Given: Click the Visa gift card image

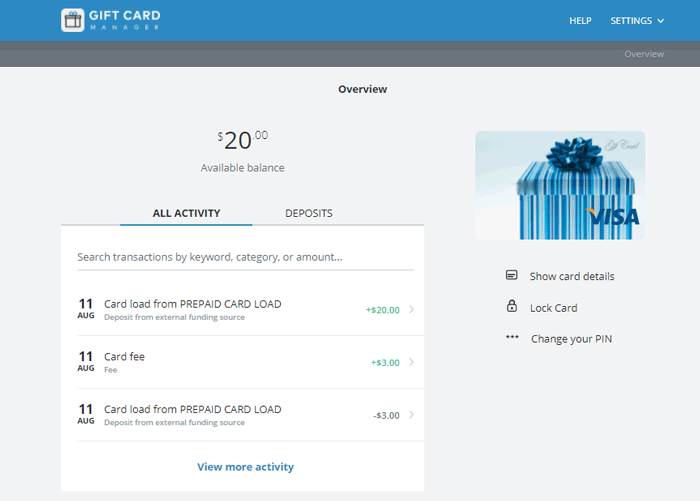Looking at the screenshot, I should (560, 185).
